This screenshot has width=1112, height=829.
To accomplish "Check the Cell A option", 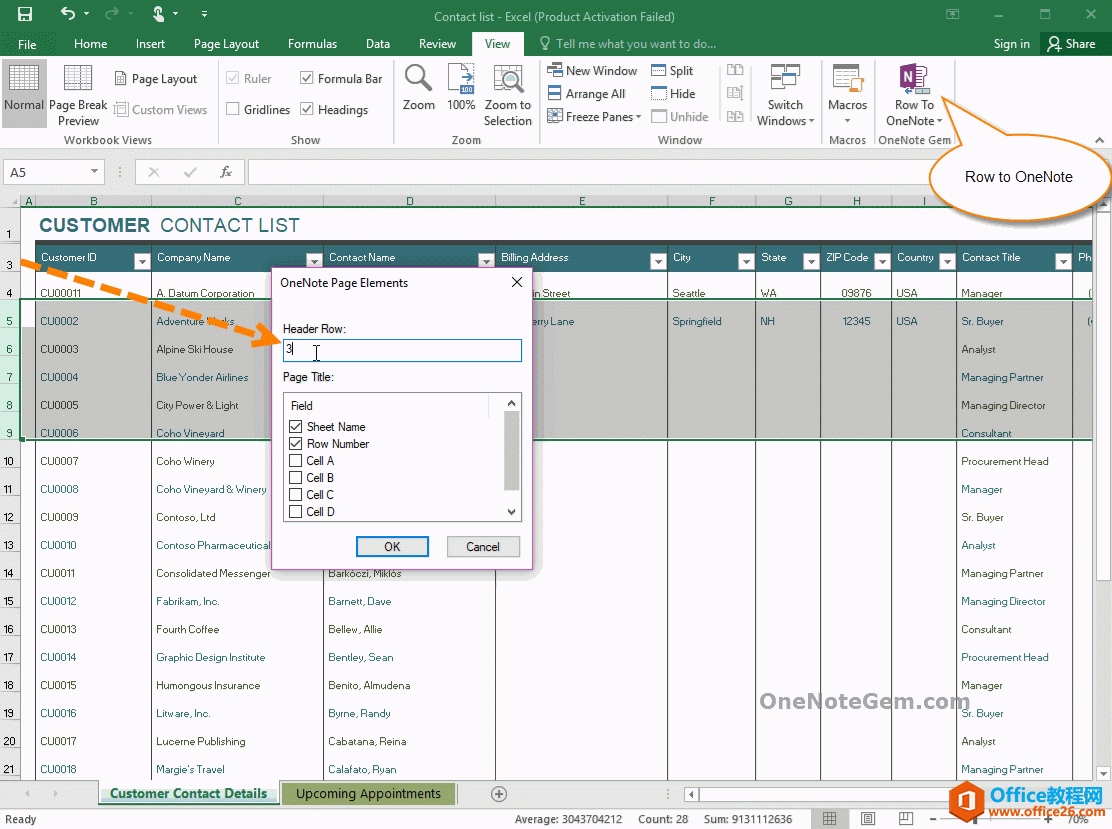I will [295, 460].
